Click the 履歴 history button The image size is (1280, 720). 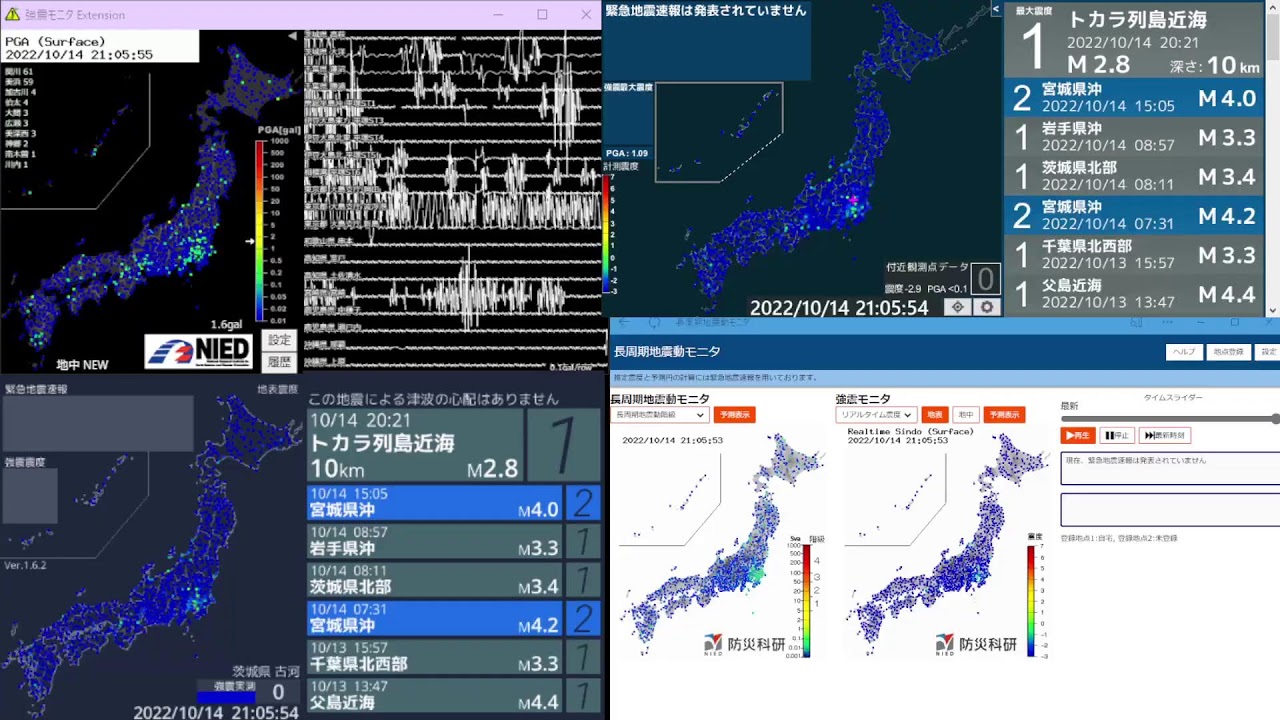point(279,362)
